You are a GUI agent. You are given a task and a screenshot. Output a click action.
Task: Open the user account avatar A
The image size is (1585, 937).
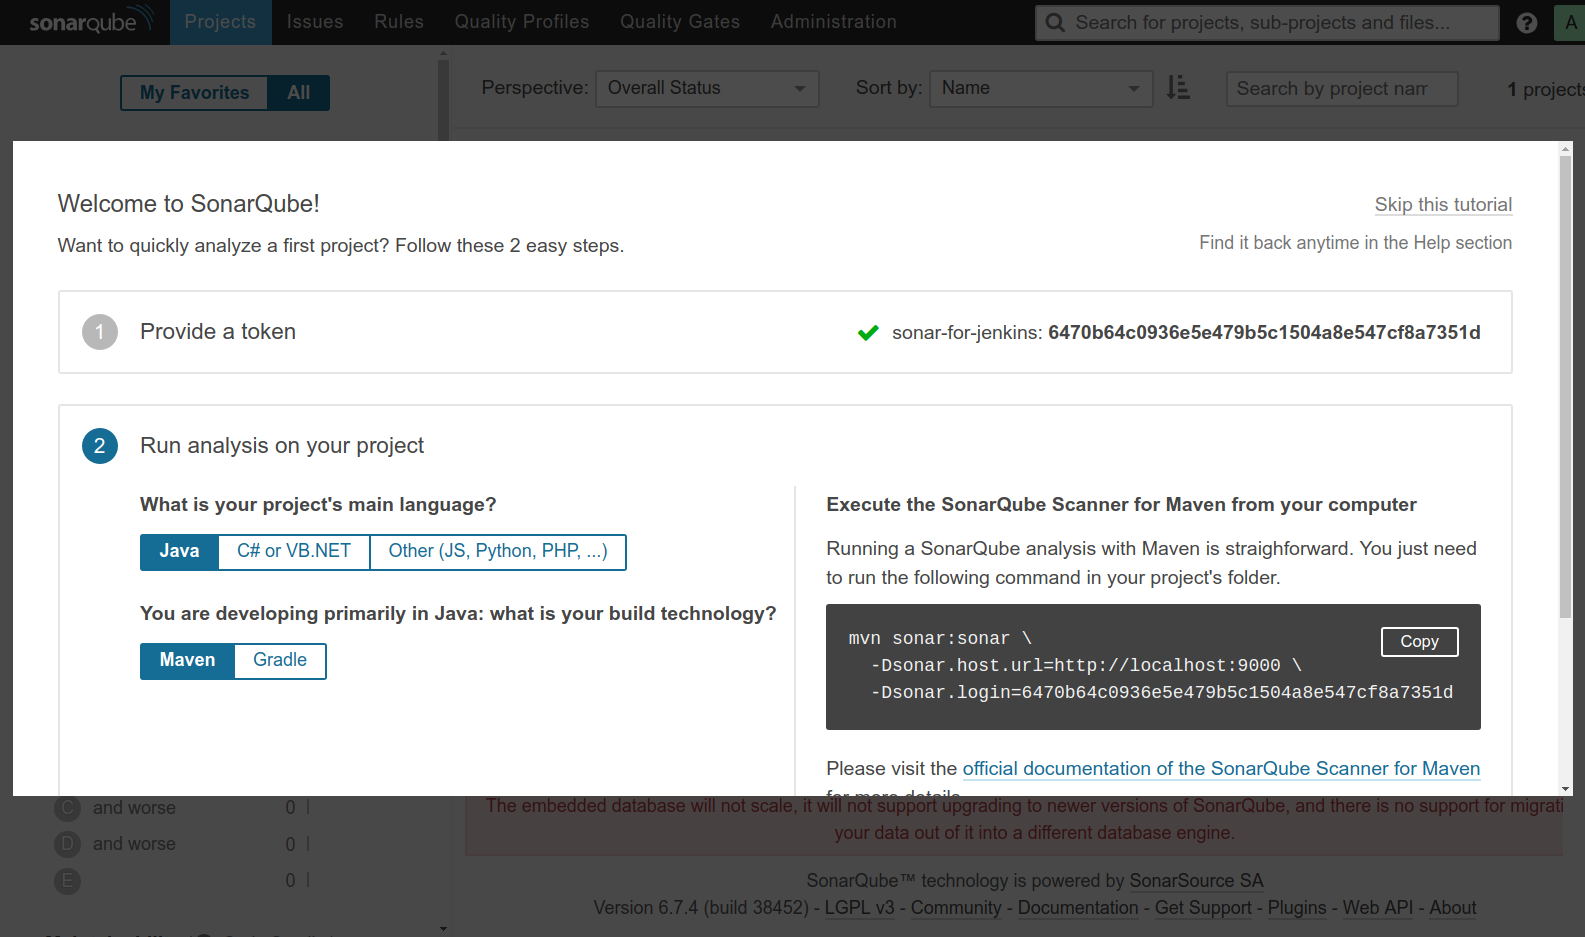[x=1570, y=22]
